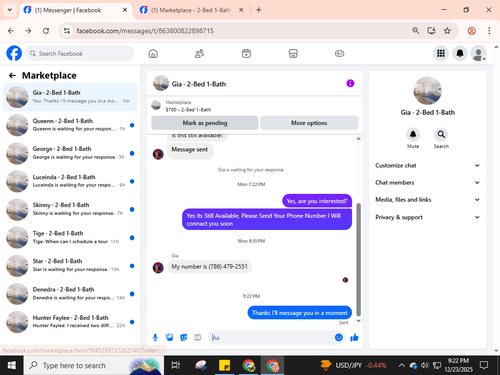Search within the Gia conversation

coord(441,135)
